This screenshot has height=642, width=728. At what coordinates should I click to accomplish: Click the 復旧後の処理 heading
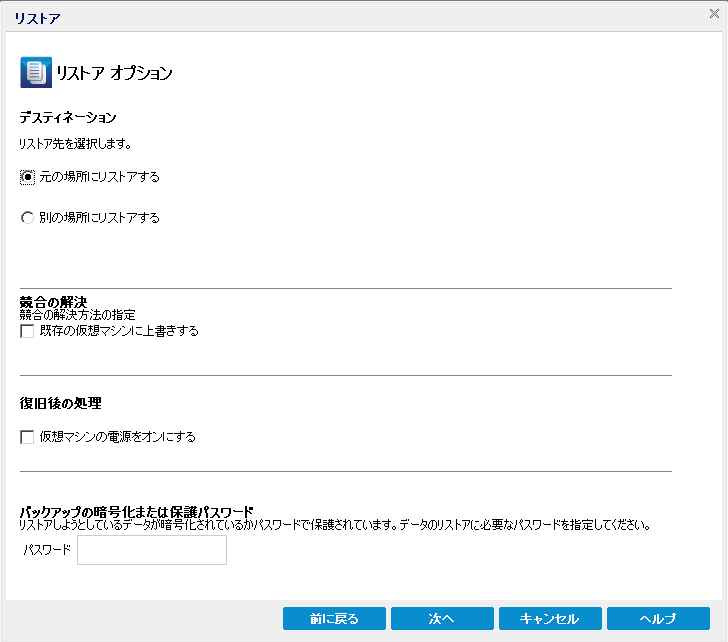coord(60,403)
